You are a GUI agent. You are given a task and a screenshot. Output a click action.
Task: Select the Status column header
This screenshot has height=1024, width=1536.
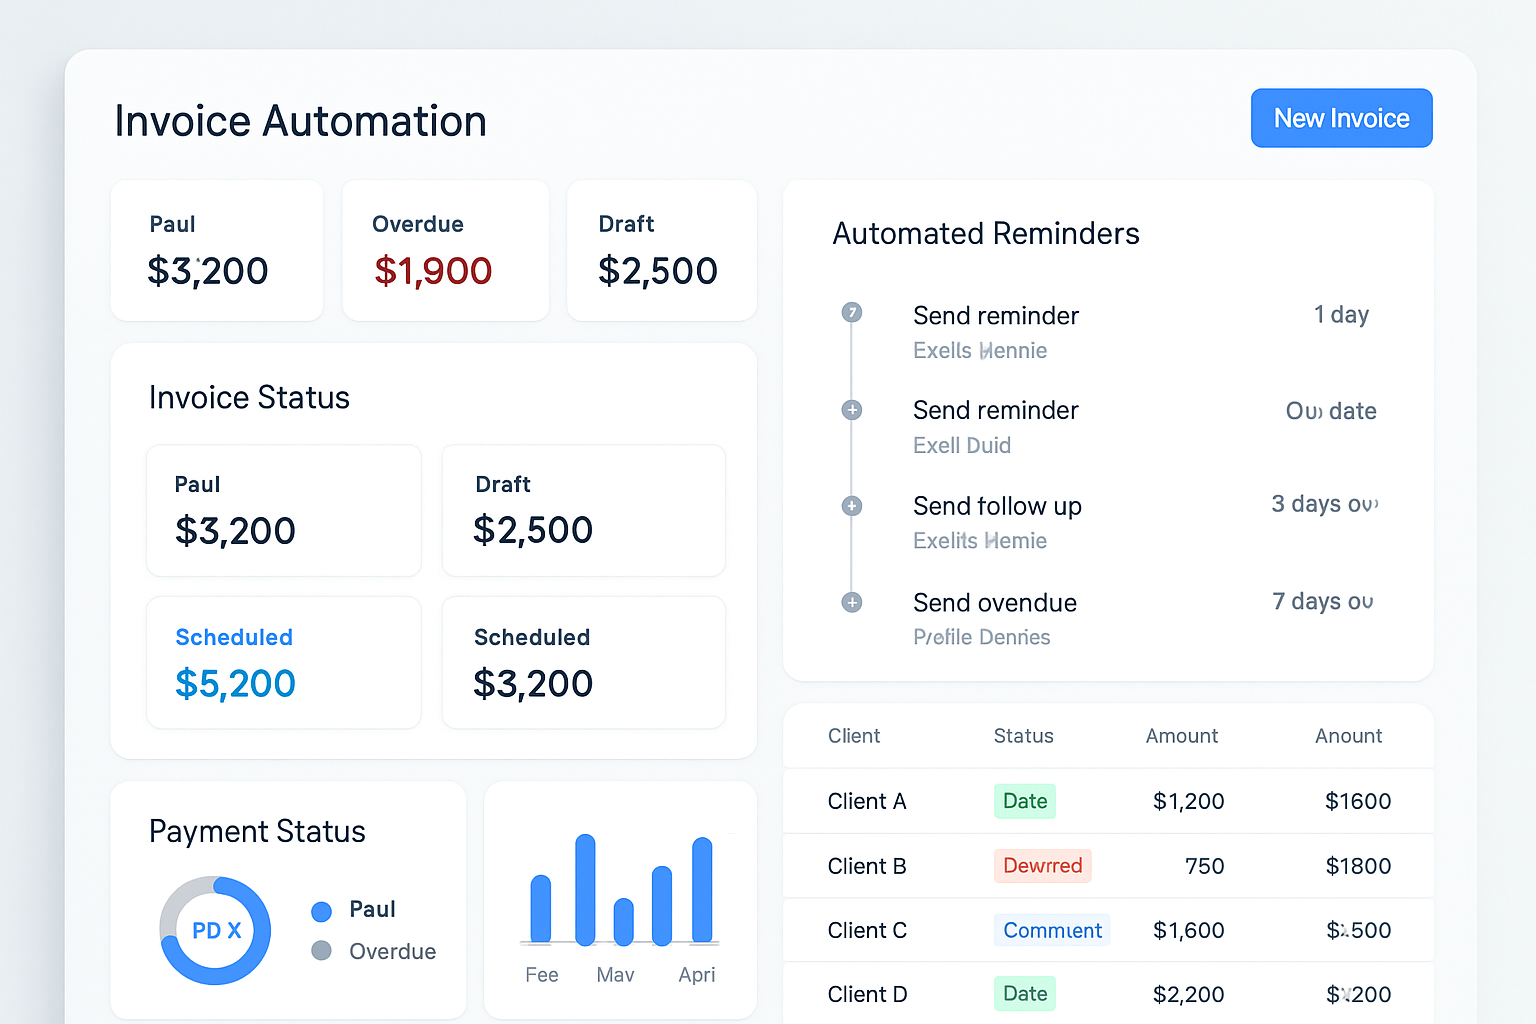pos(1023,736)
